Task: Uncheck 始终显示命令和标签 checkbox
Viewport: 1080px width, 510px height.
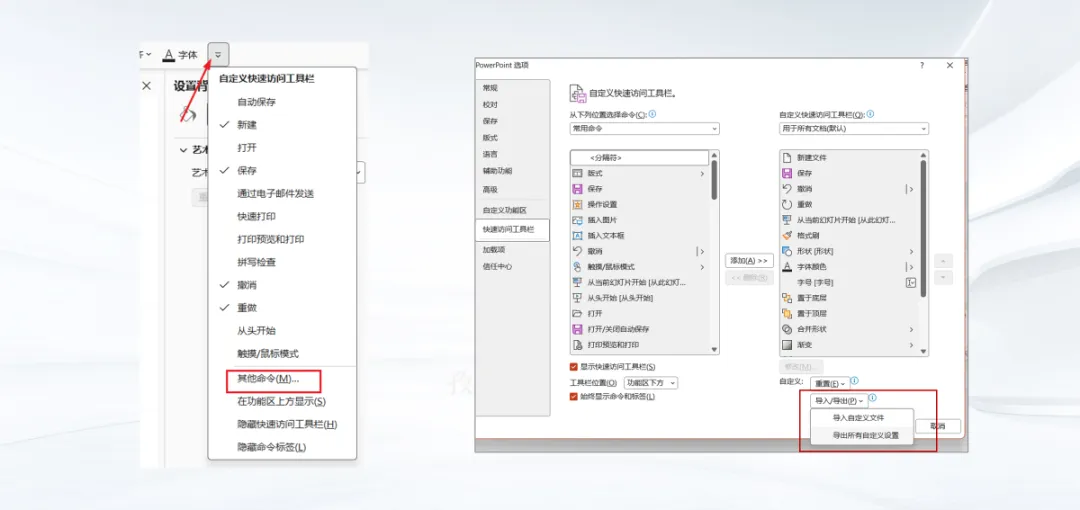Action: tap(574, 396)
